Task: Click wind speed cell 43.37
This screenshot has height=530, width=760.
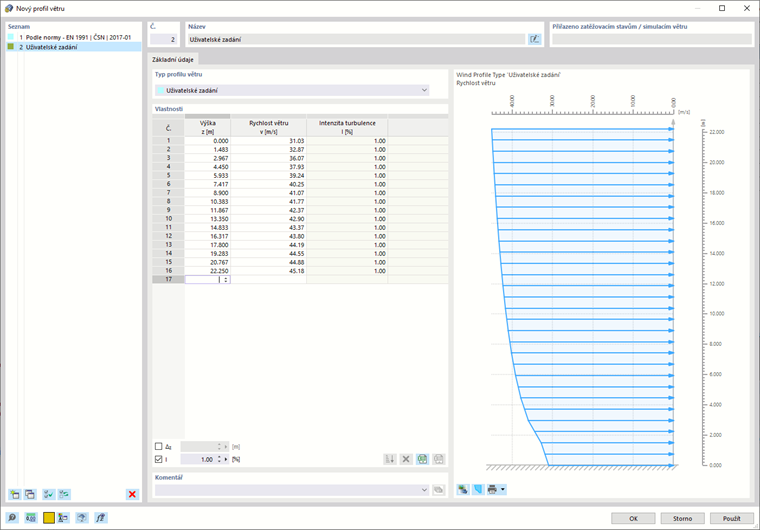Action: [x=269, y=227]
